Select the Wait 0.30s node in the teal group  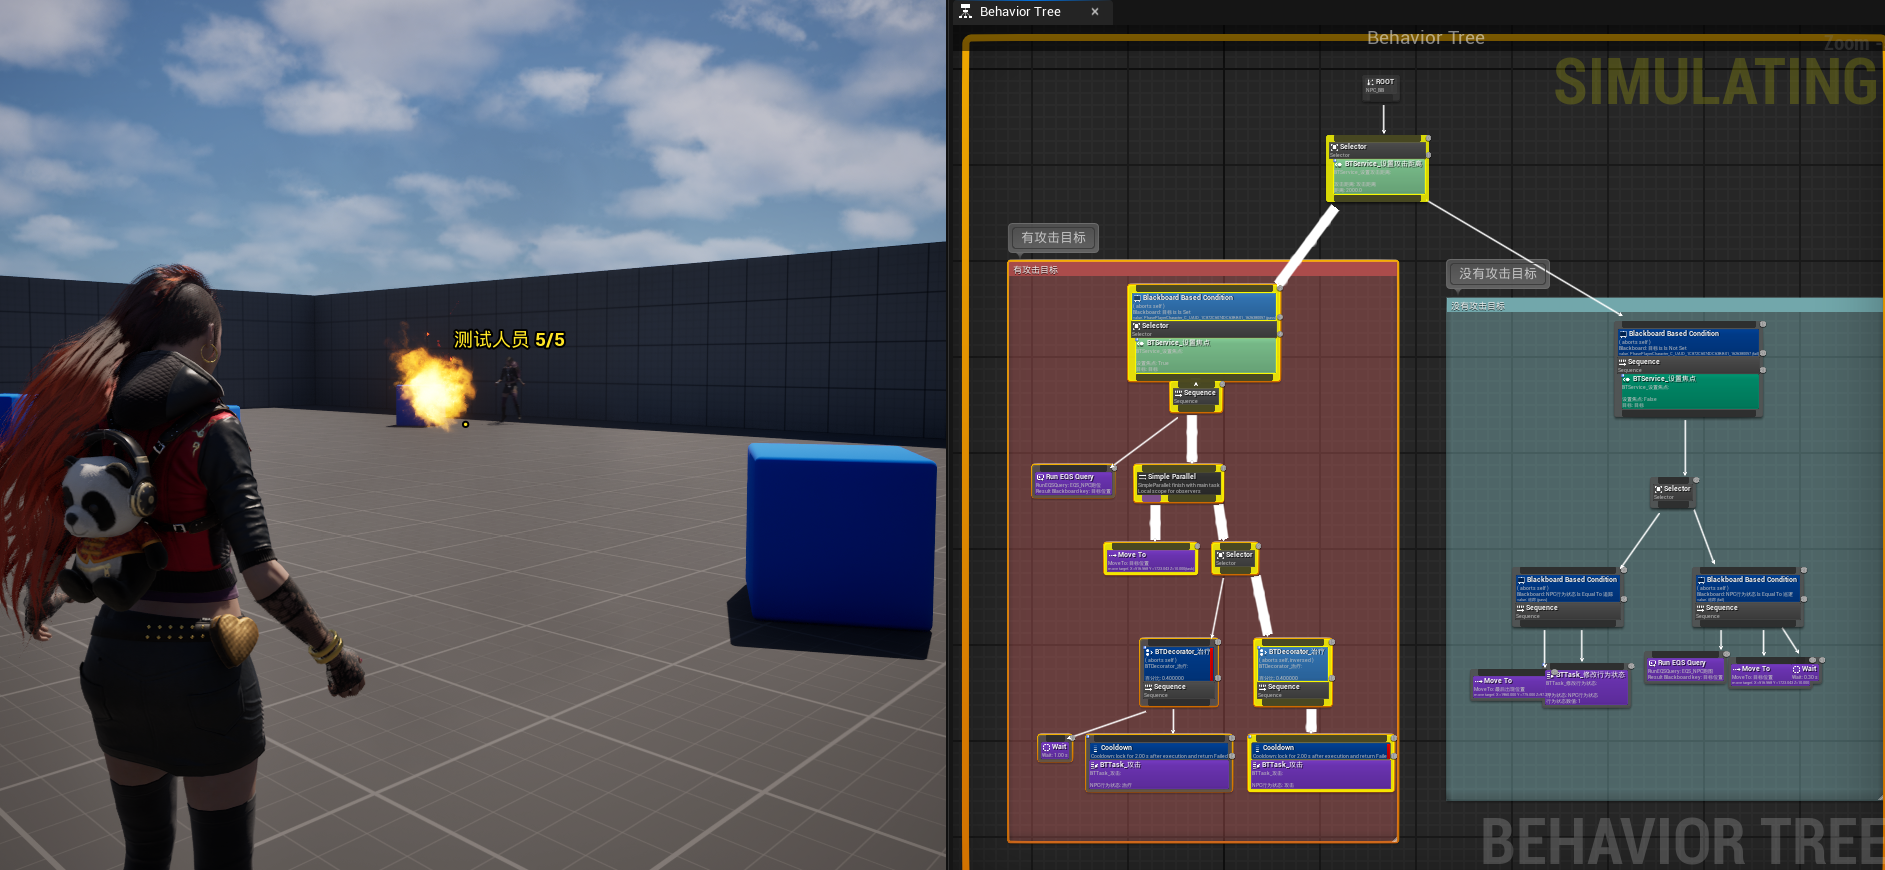[1805, 673]
